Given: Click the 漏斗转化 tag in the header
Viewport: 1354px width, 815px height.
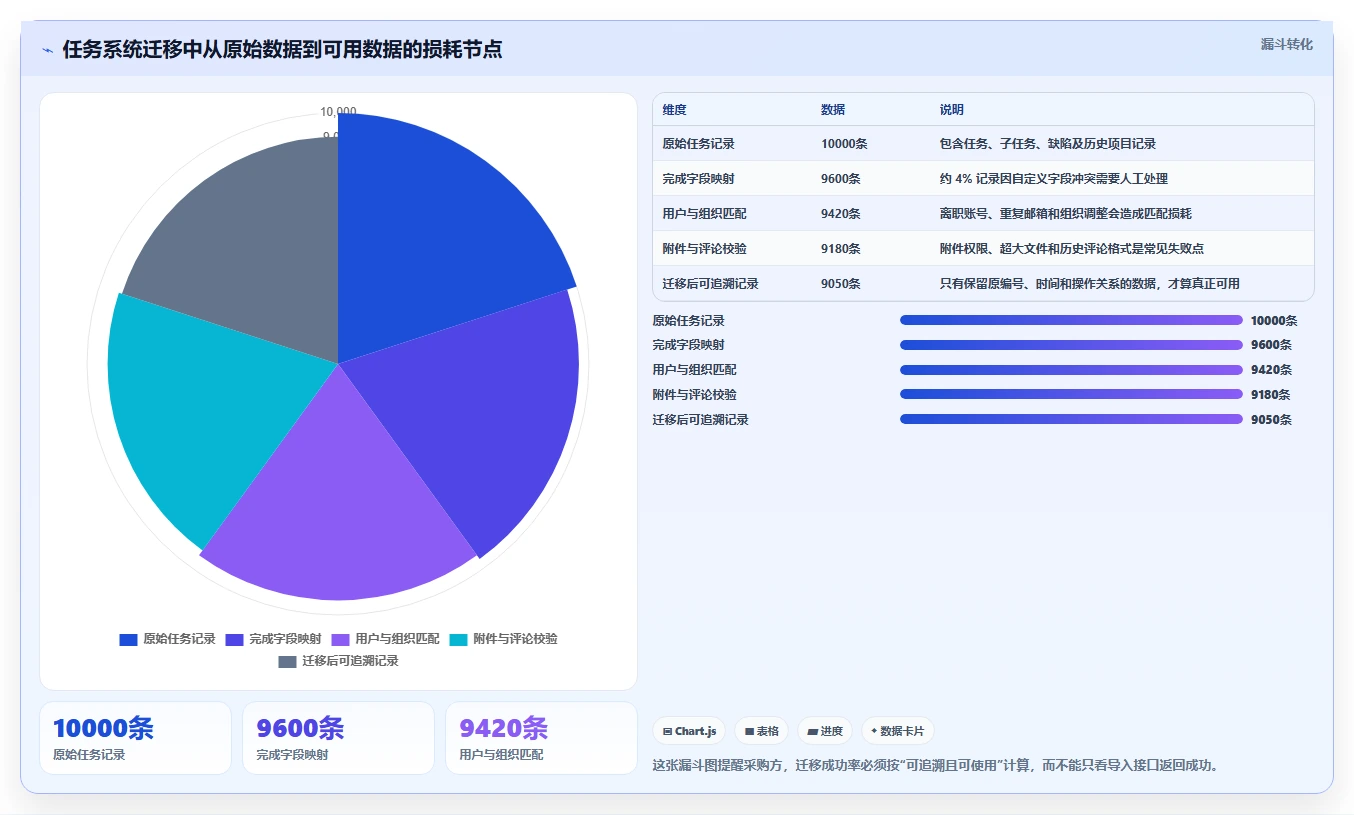Looking at the screenshot, I should pos(1286,45).
